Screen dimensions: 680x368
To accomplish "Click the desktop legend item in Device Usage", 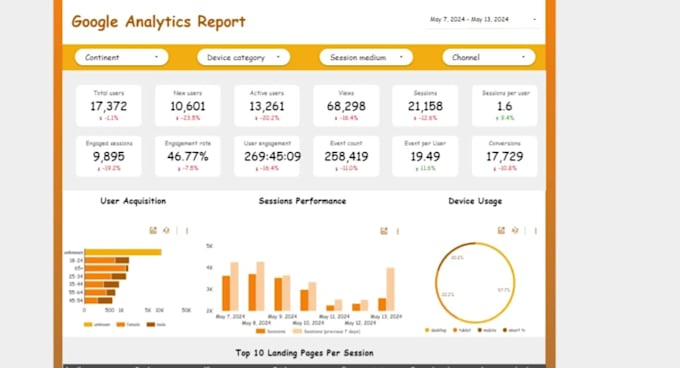I will pyautogui.click(x=436, y=330).
